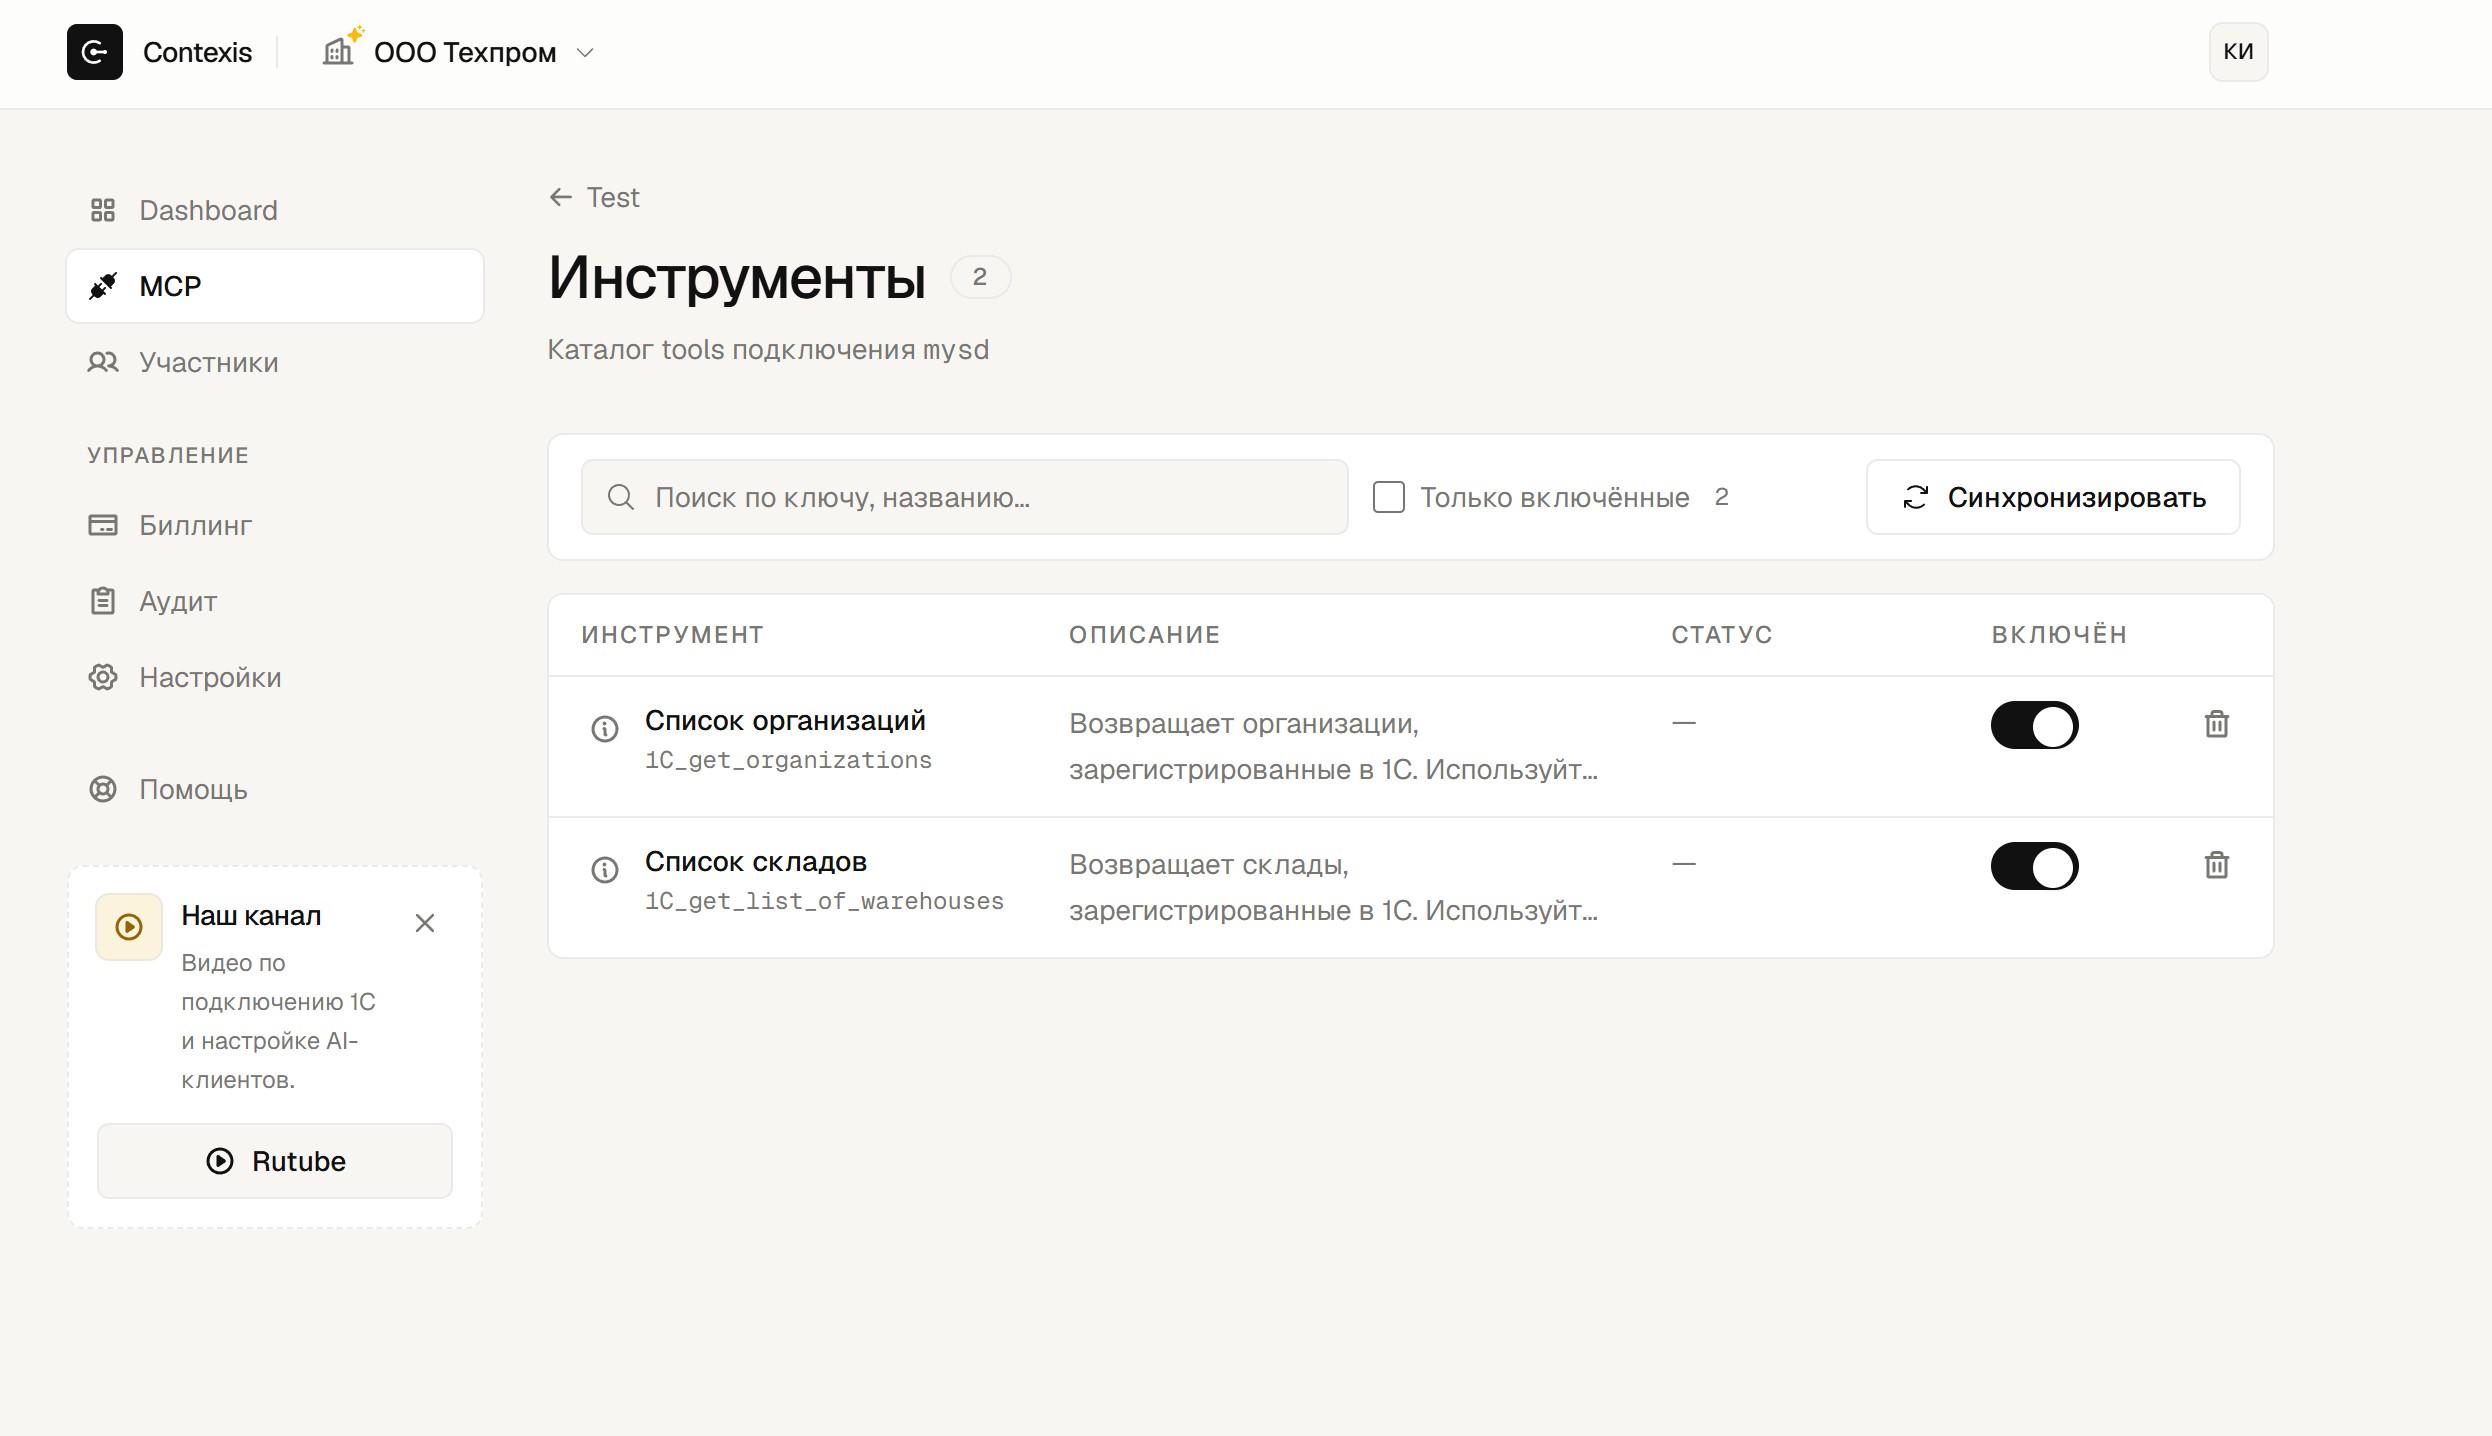The height and width of the screenshot is (1436, 2492).
Task: Click the ВКЛЮЧЁН column header
Action: pyautogui.click(x=2059, y=634)
